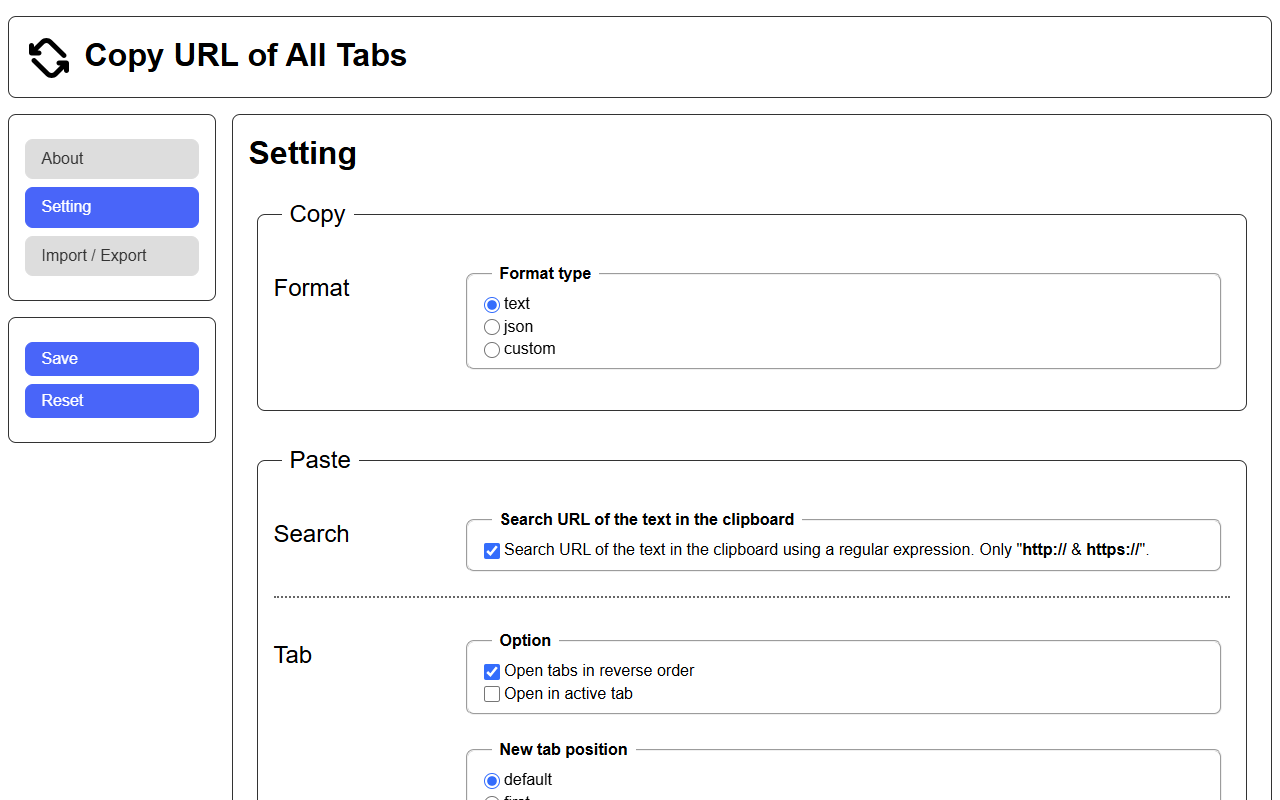Click the Reset button
The height and width of the screenshot is (800, 1280).
[x=111, y=400]
